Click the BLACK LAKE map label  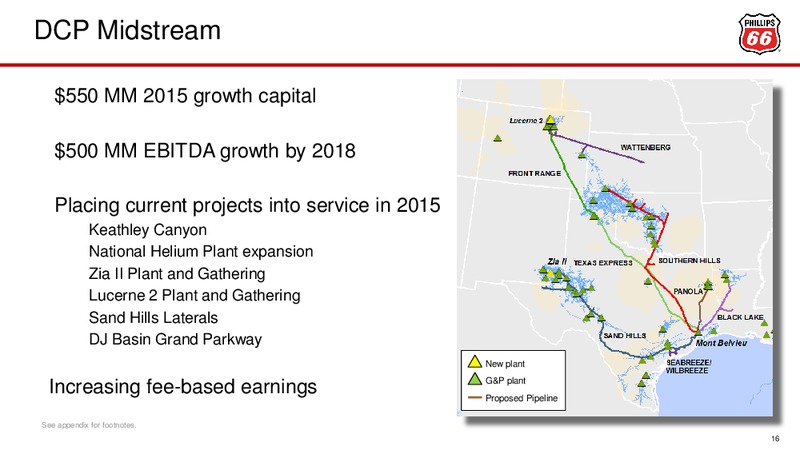[x=740, y=317]
